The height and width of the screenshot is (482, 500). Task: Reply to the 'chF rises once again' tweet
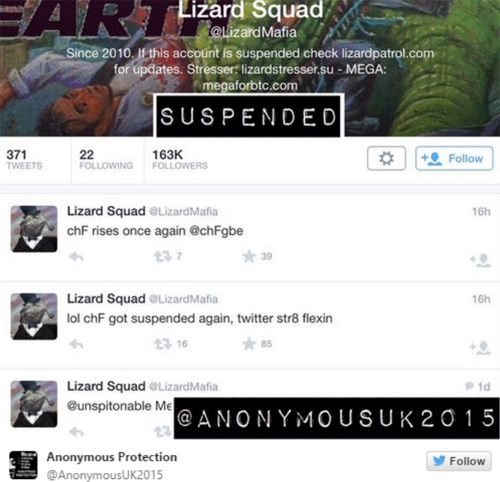(76, 257)
